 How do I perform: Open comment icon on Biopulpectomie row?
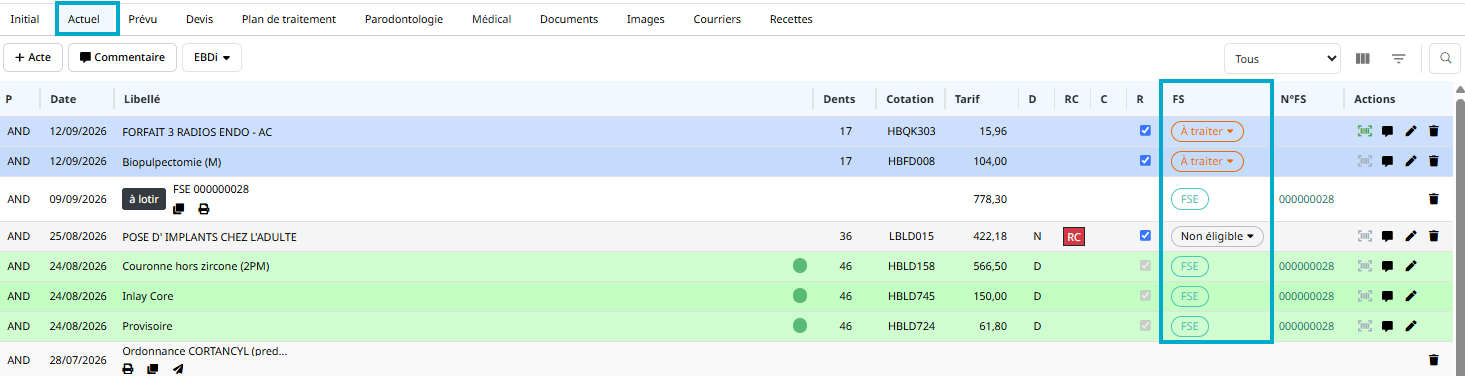(1388, 161)
